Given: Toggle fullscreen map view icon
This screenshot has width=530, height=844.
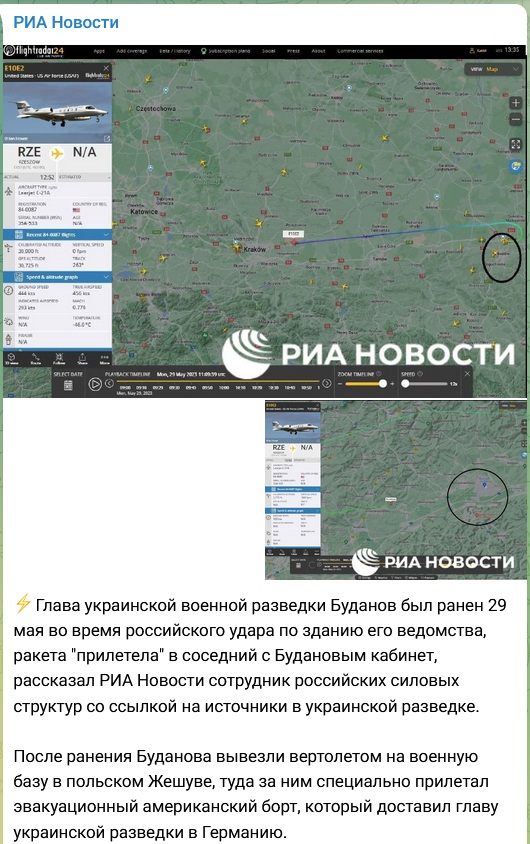Looking at the screenshot, I should [x=515, y=144].
